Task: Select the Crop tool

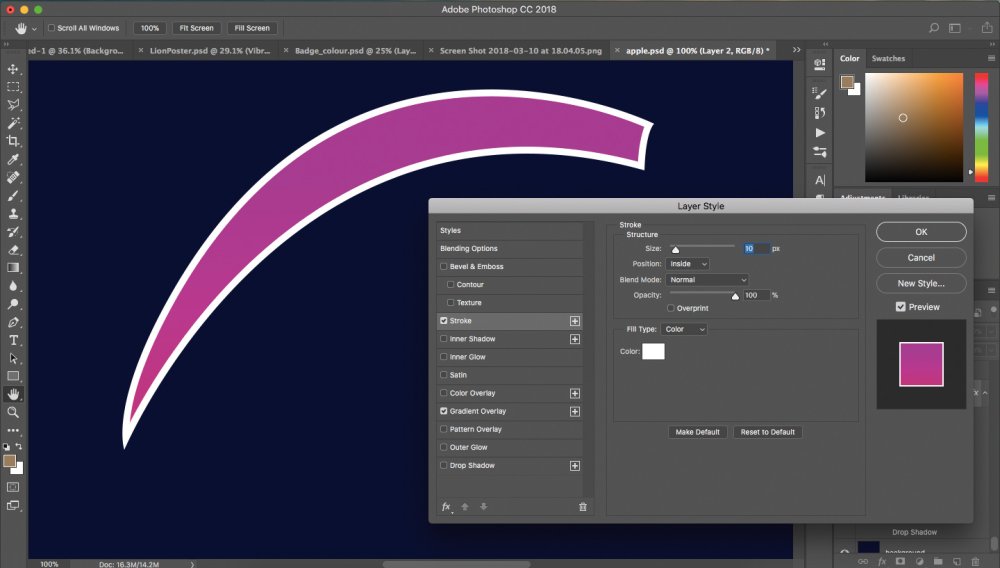Action: 13,141
